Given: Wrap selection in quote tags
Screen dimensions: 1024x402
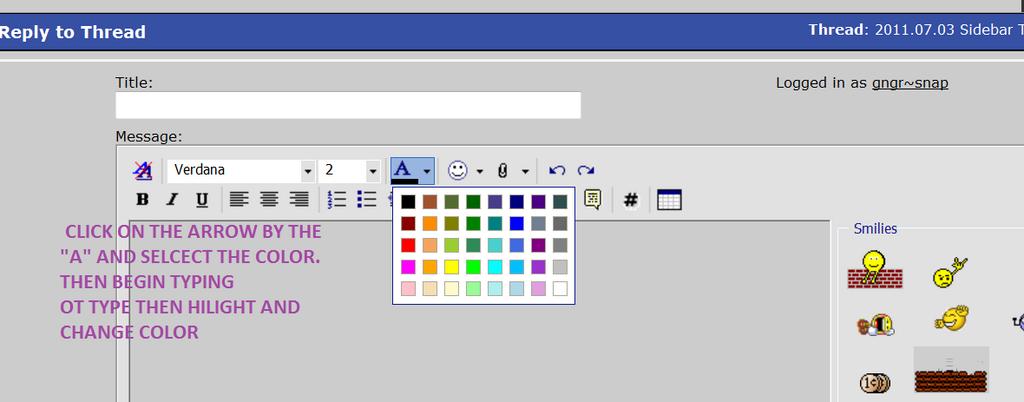Looking at the screenshot, I should point(593,199).
